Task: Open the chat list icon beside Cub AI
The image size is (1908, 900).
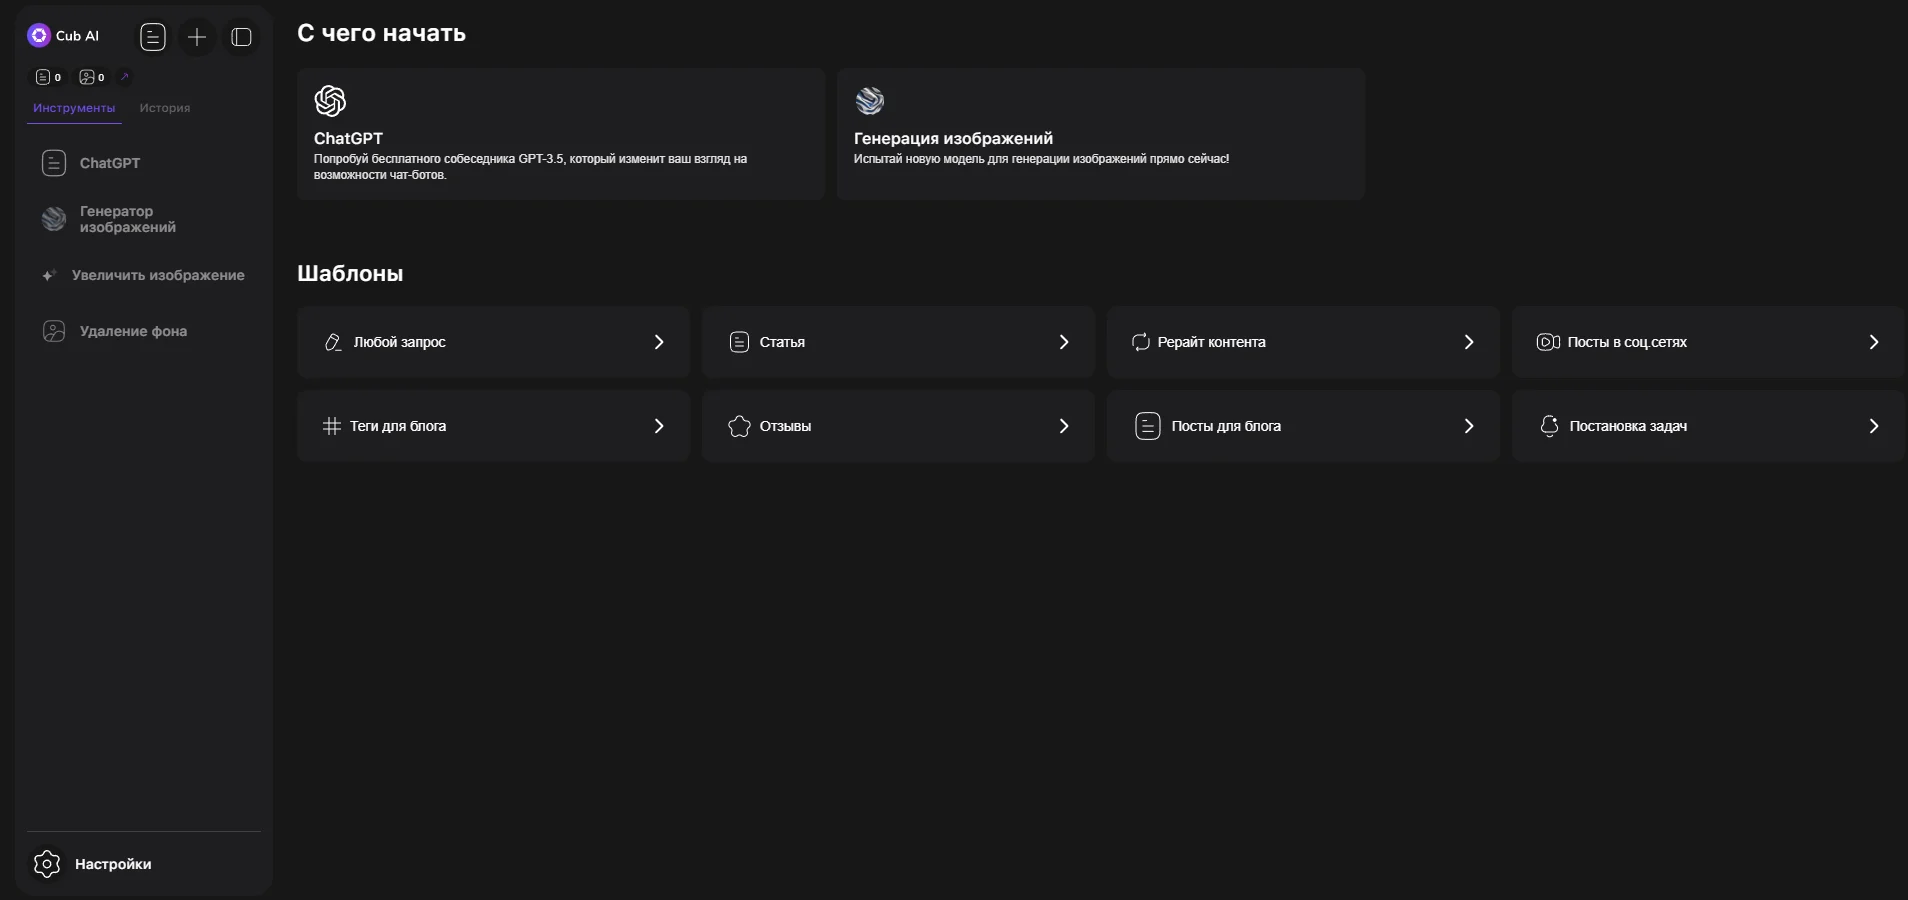Action: coord(153,37)
